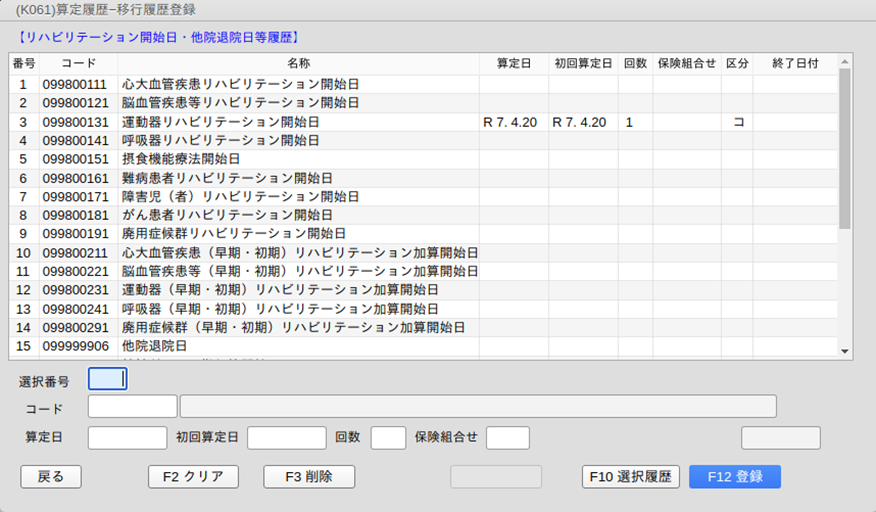Click the F3 削除 button
The image size is (876, 512).
[x=309, y=477]
